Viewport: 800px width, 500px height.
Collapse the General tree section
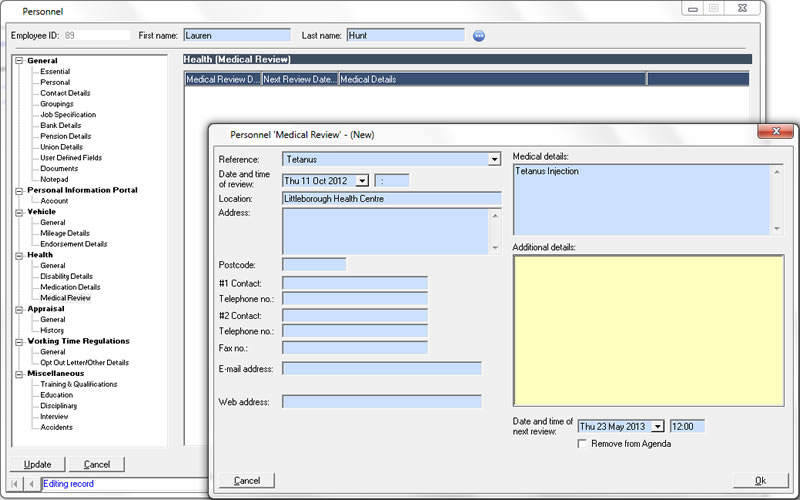point(19,61)
